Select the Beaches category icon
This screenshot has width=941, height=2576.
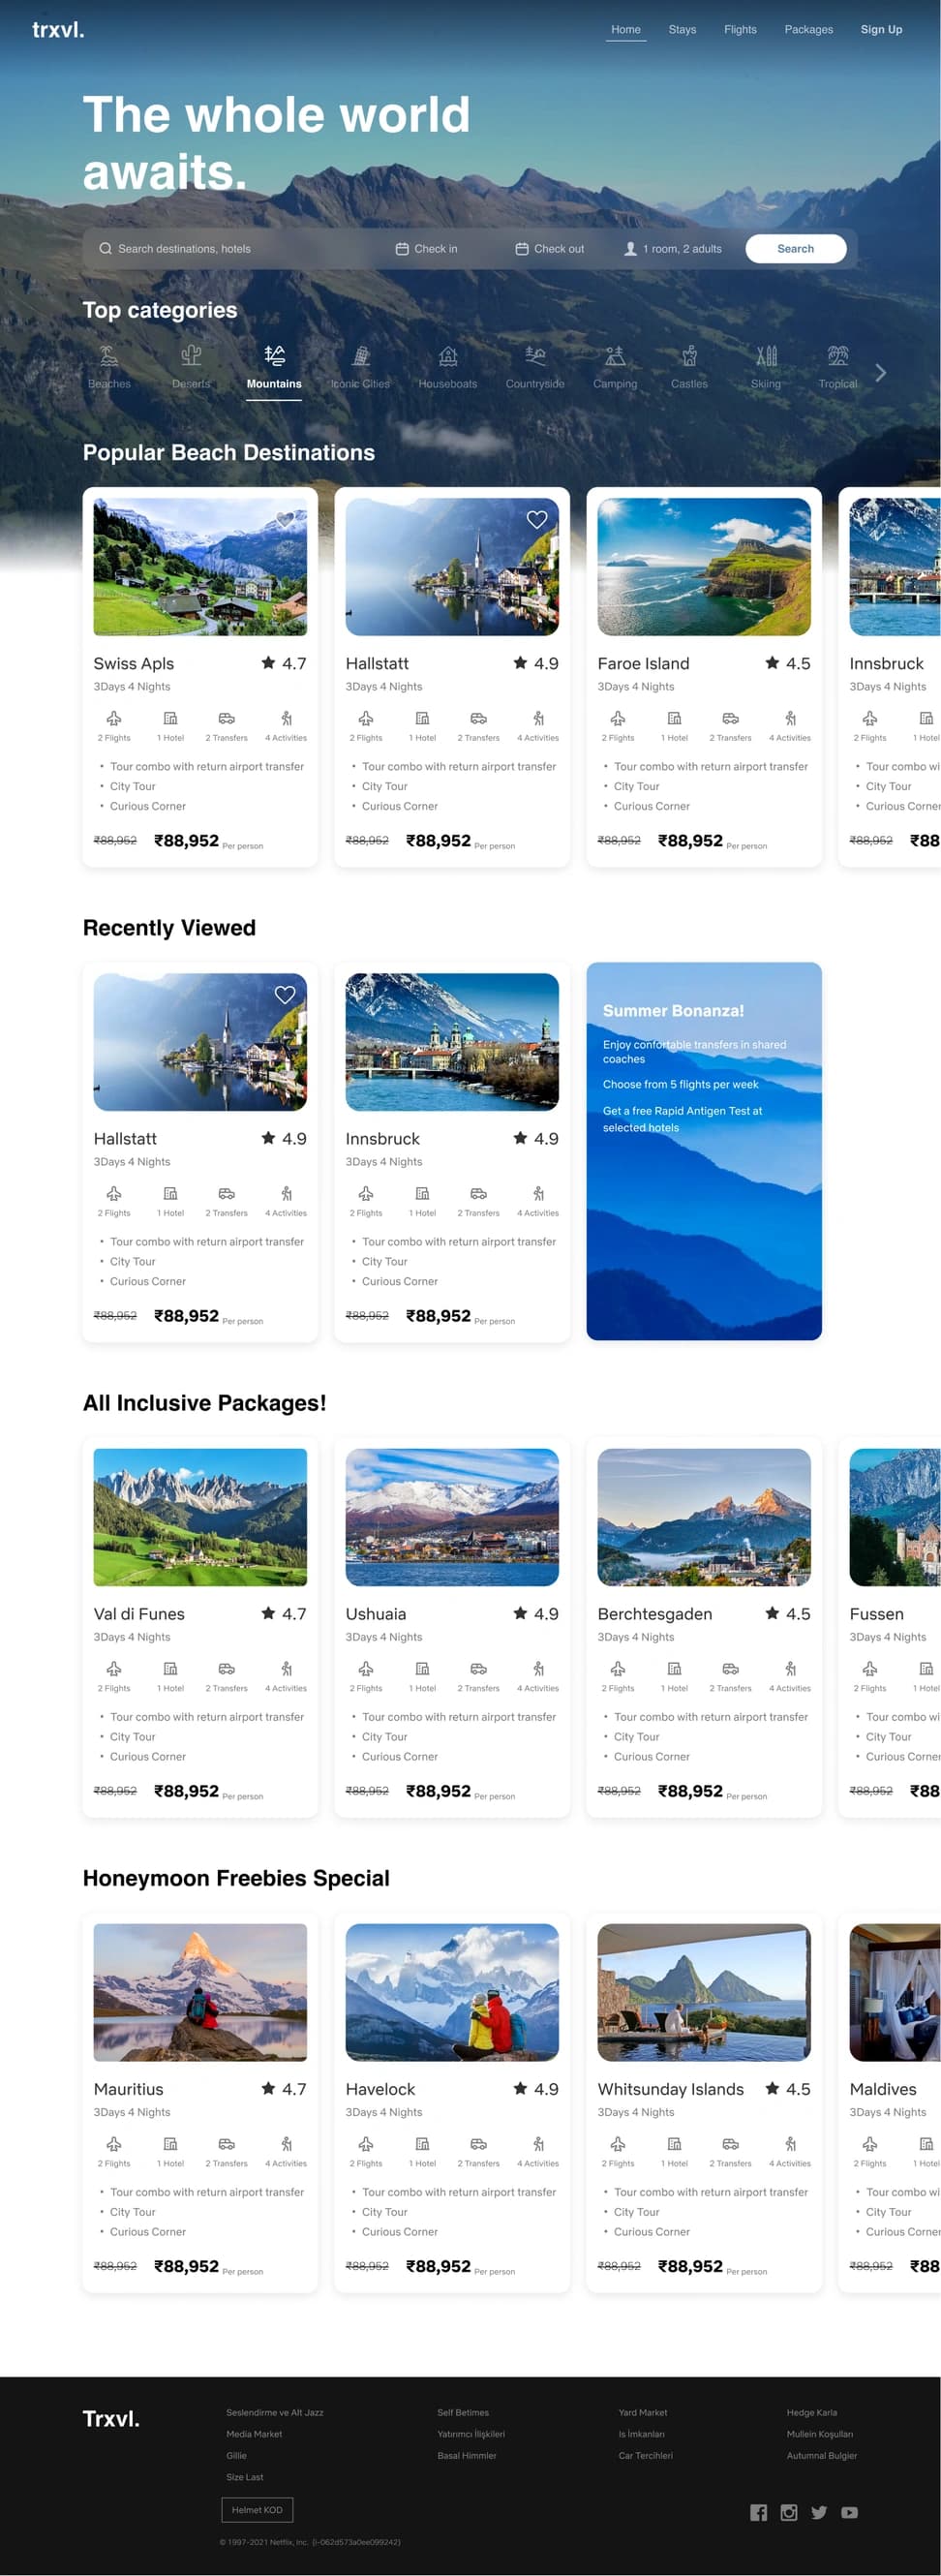109,355
